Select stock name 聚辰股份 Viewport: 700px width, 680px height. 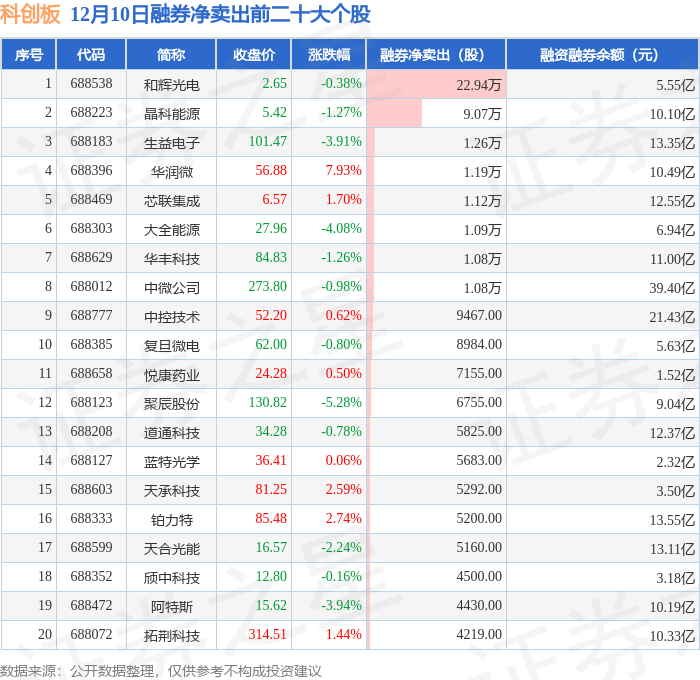click(x=171, y=404)
